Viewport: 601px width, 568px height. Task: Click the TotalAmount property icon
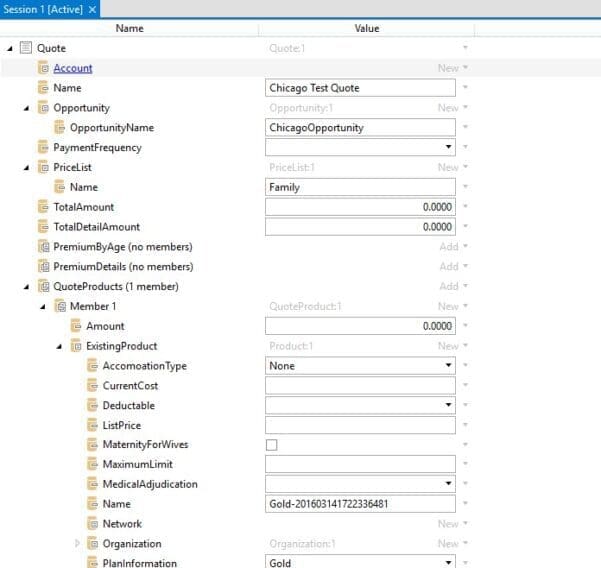[43, 207]
